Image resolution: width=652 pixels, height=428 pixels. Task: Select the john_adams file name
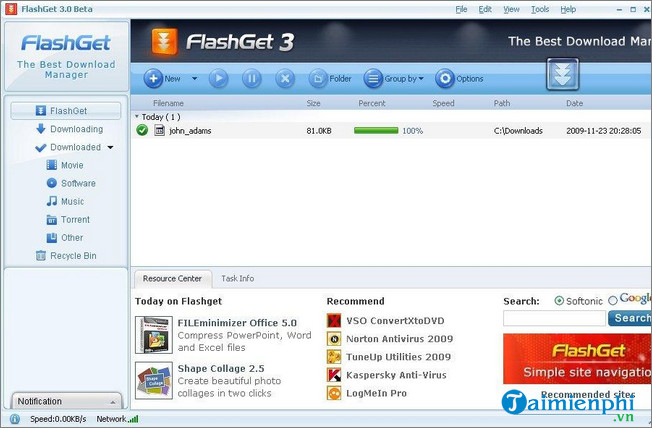pyautogui.click(x=190, y=131)
